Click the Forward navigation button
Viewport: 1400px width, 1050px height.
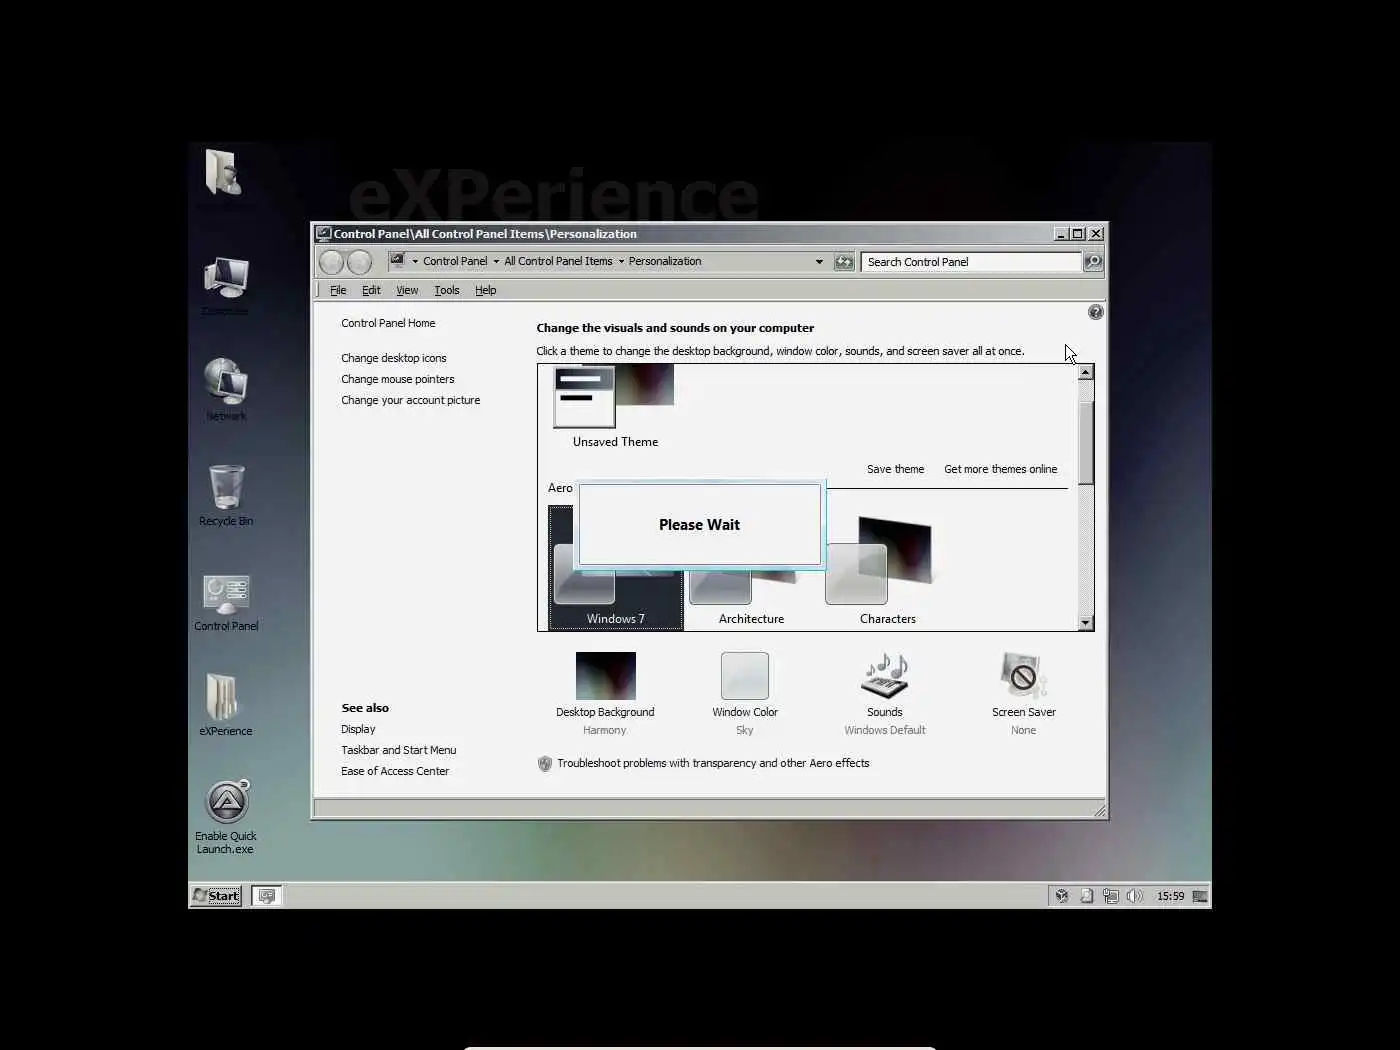point(360,262)
